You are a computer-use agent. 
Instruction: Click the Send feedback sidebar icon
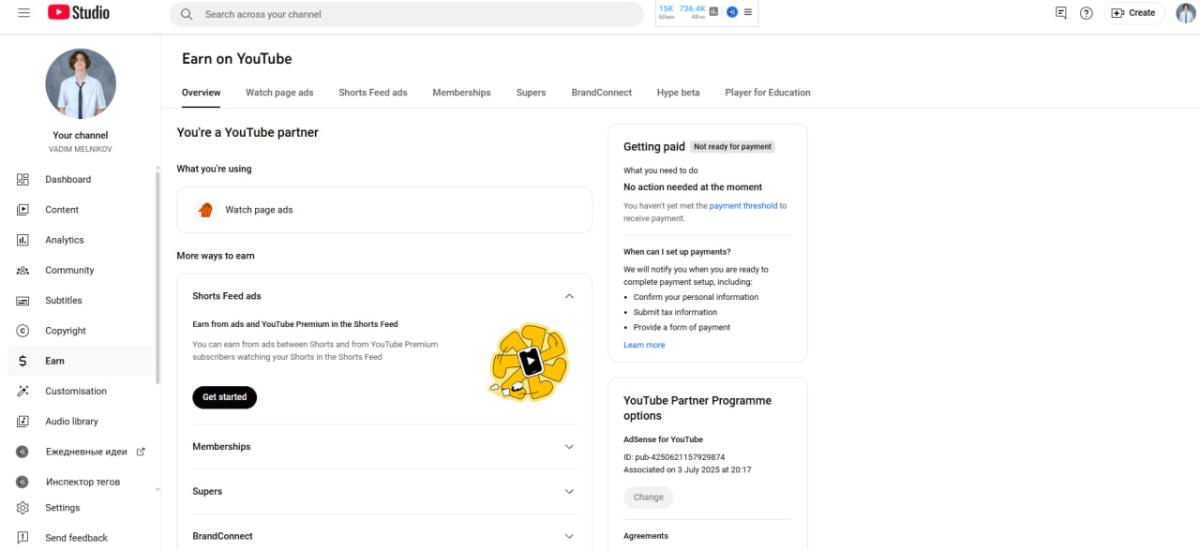23,538
